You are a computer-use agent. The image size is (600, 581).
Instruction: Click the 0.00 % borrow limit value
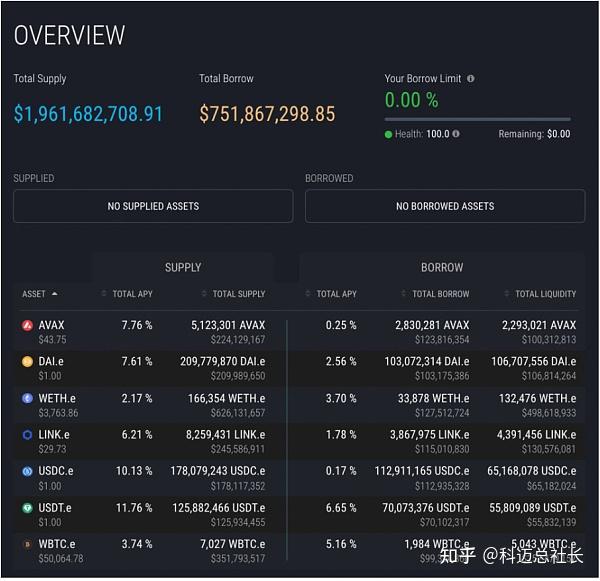(x=411, y=100)
